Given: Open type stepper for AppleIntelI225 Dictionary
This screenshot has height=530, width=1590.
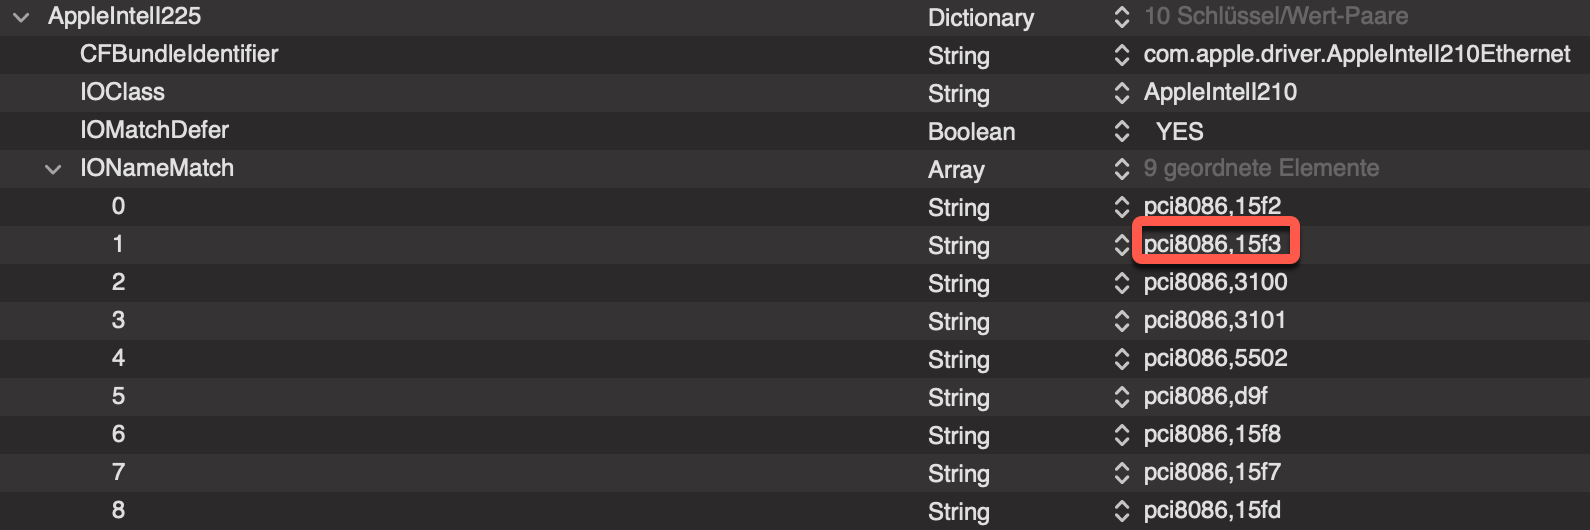Looking at the screenshot, I should (1121, 17).
